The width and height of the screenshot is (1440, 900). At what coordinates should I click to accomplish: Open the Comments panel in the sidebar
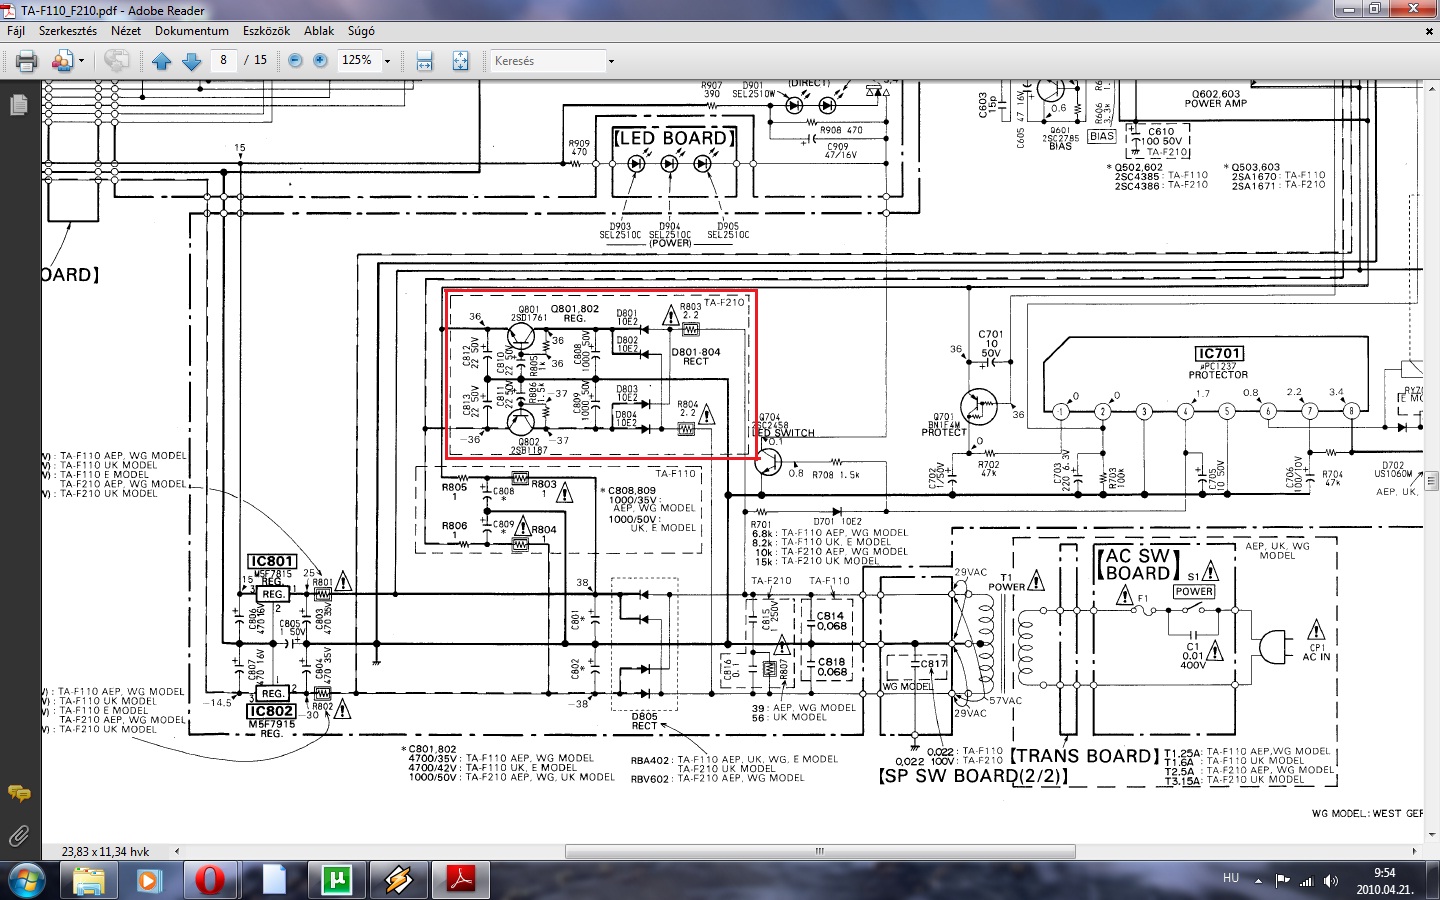coord(18,794)
